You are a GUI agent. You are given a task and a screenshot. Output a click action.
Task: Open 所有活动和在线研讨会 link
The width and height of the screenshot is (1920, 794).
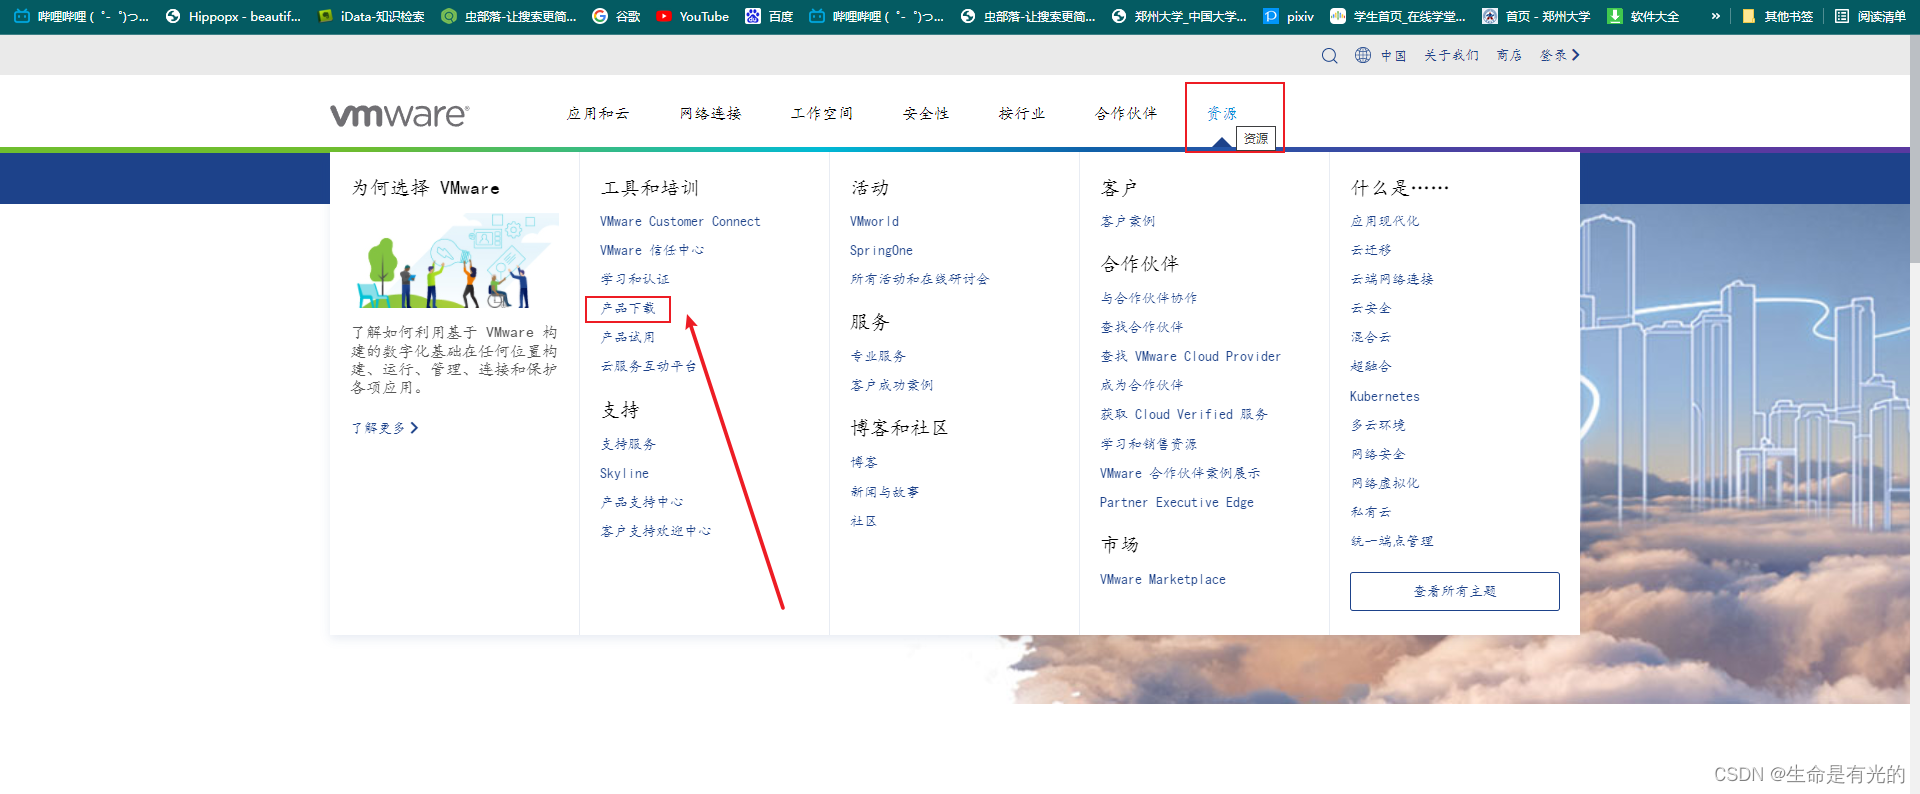tap(920, 279)
